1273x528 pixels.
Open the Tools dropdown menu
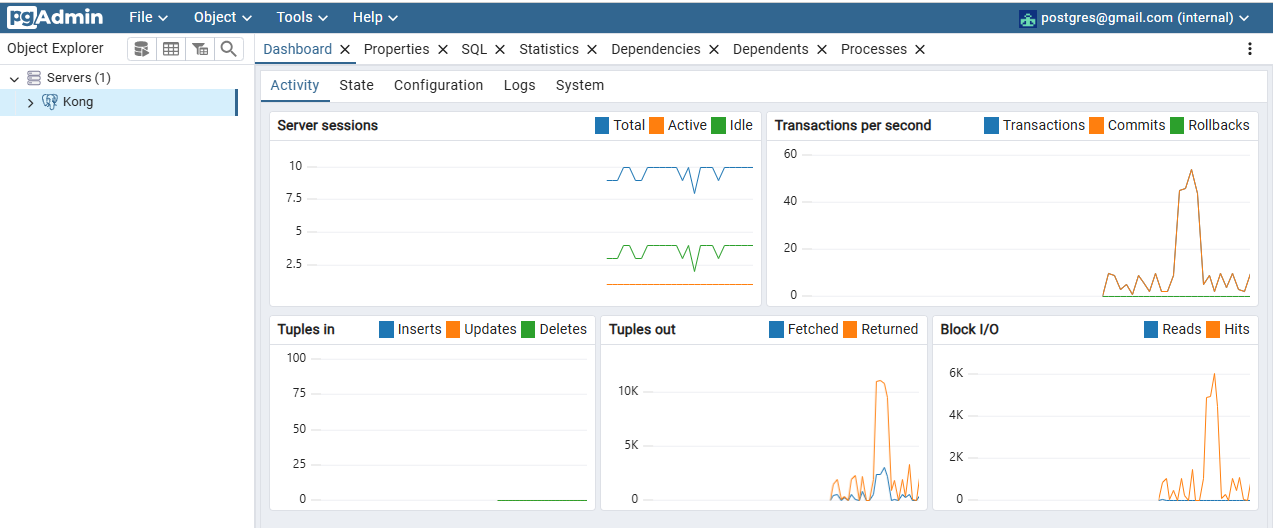302,17
